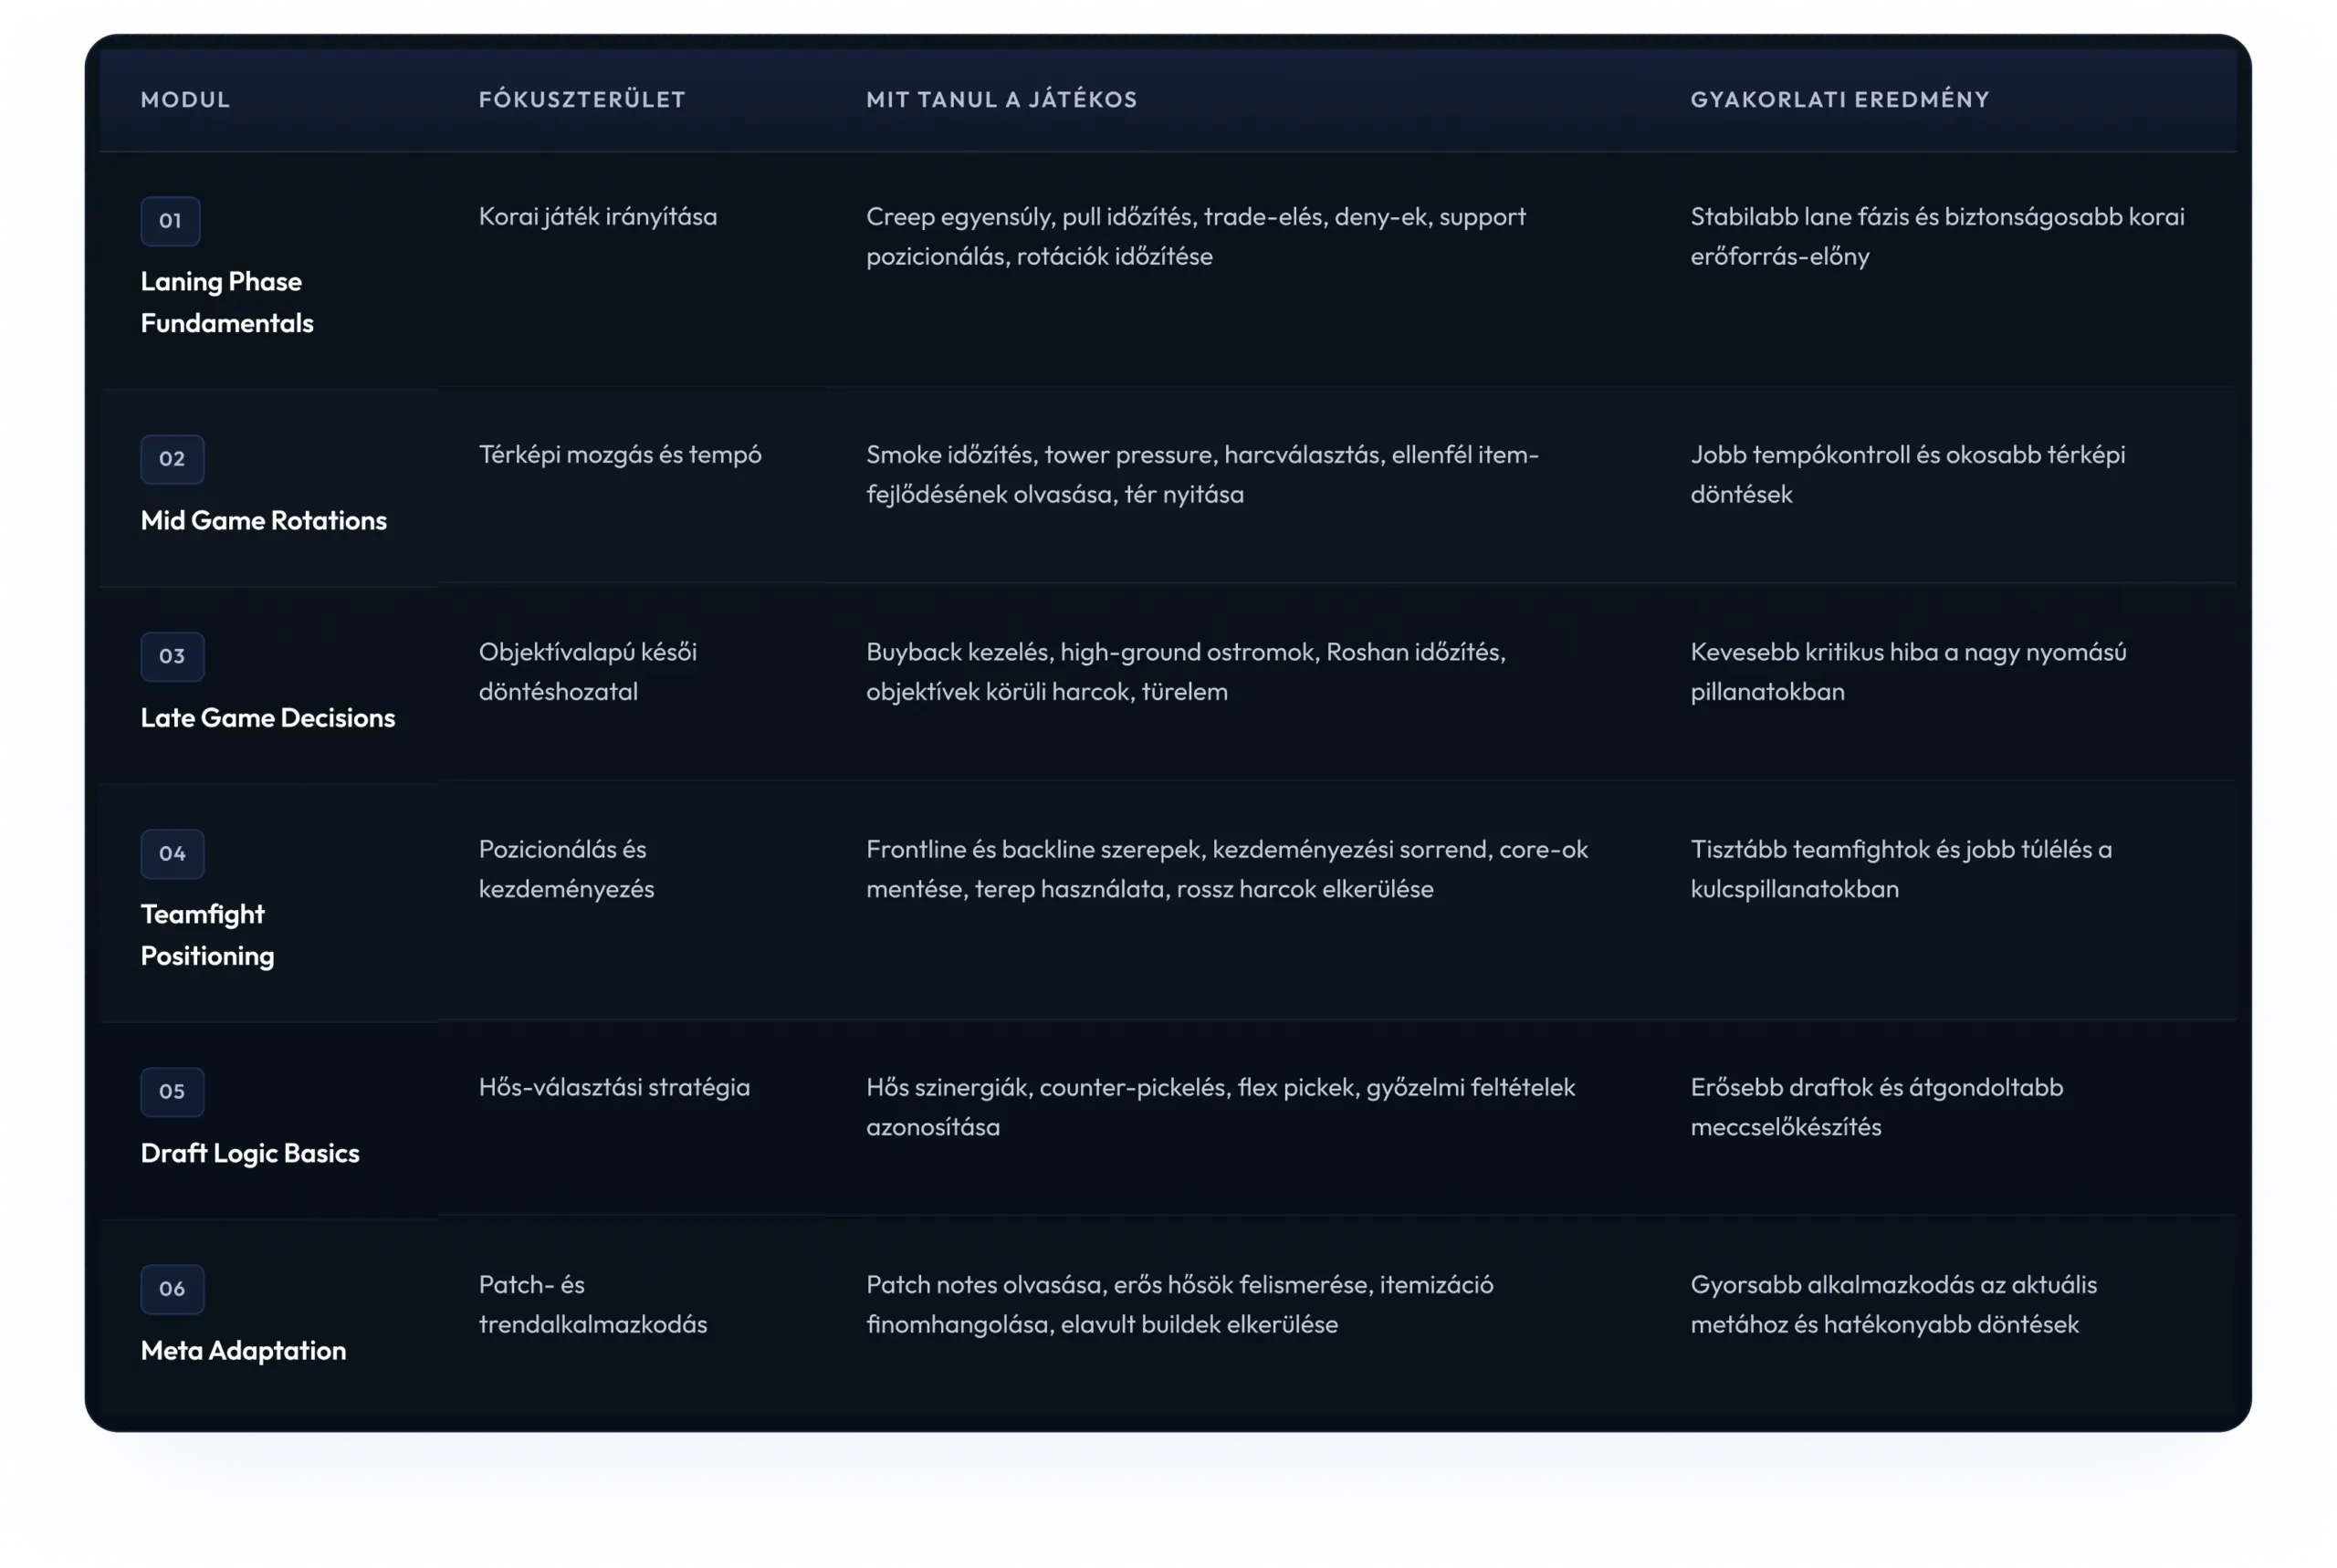Open the Meta Adaptation module title
2337x1568 pixels.
(x=243, y=1351)
